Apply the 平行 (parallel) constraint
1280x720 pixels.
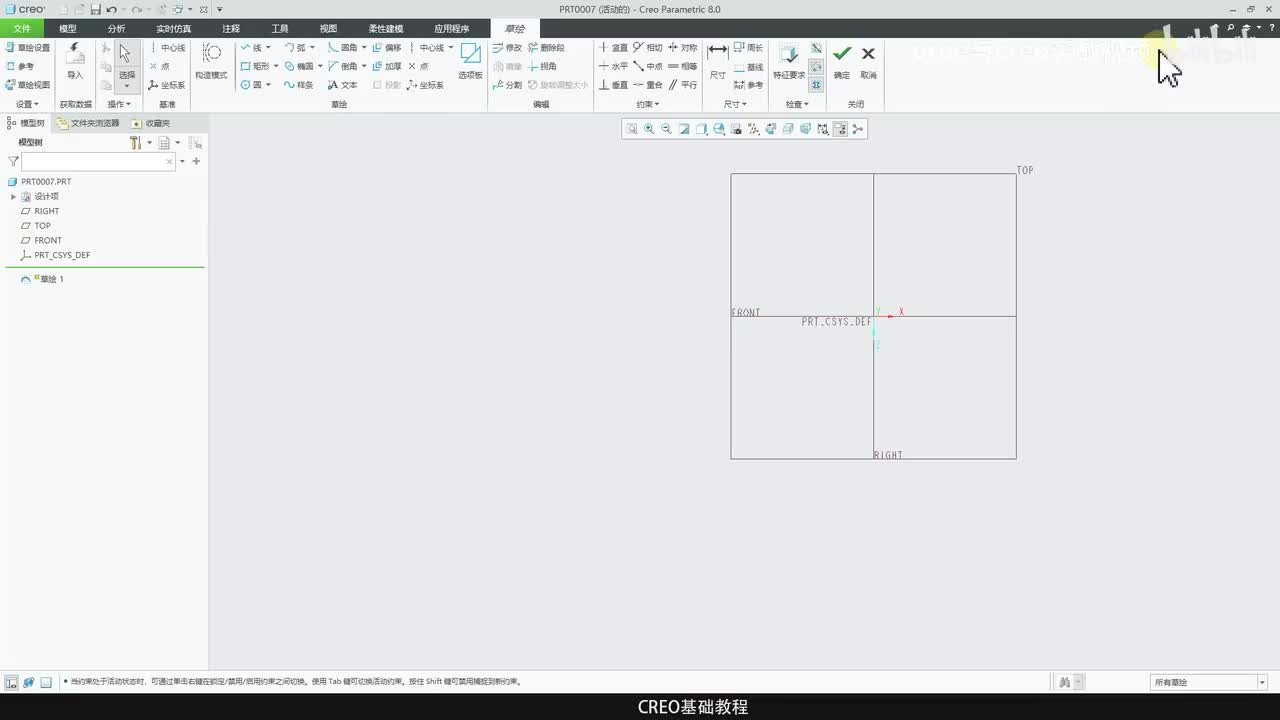point(683,85)
